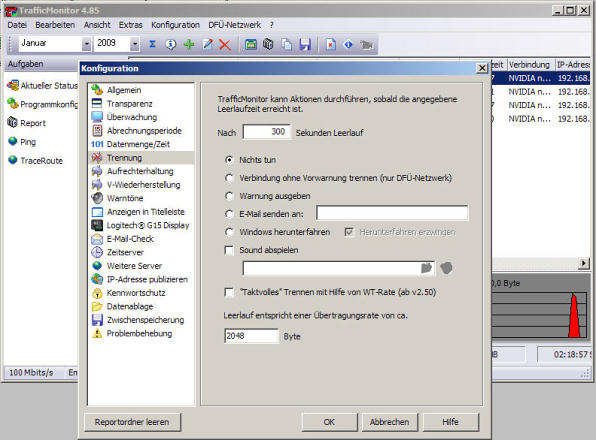Open the ? help menu
The width and height of the screenshot is (596, 440).
tap(271, 25)
